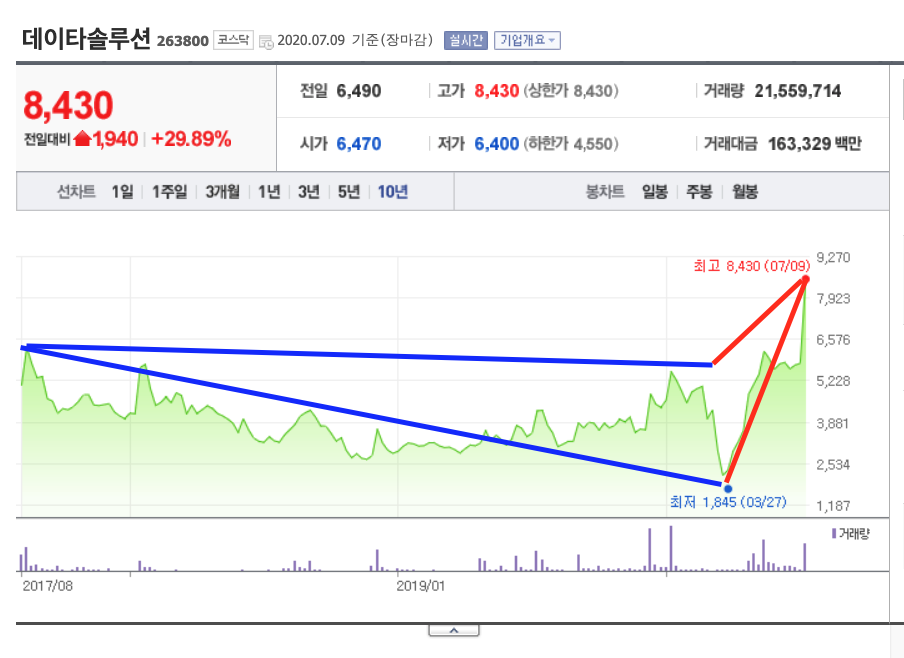Click the red up-arrow change icon
The image size is (904, 658).
click(x=83, y=138)
